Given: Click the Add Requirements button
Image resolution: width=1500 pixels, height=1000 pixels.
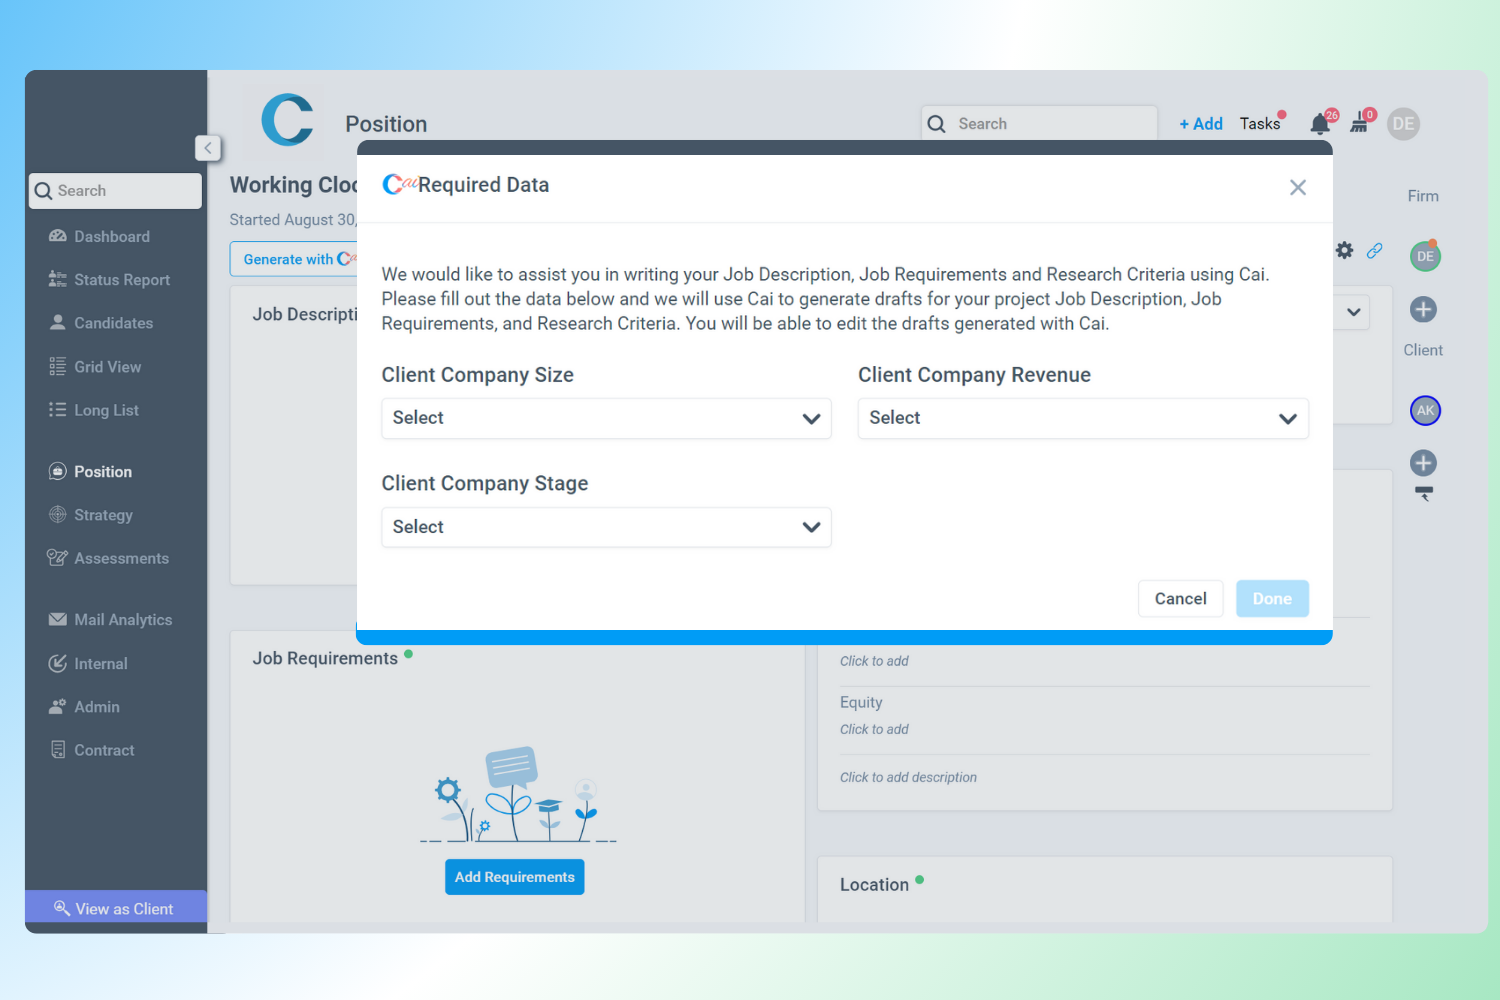Looking at the screenshot, I should tap(515, 877).
